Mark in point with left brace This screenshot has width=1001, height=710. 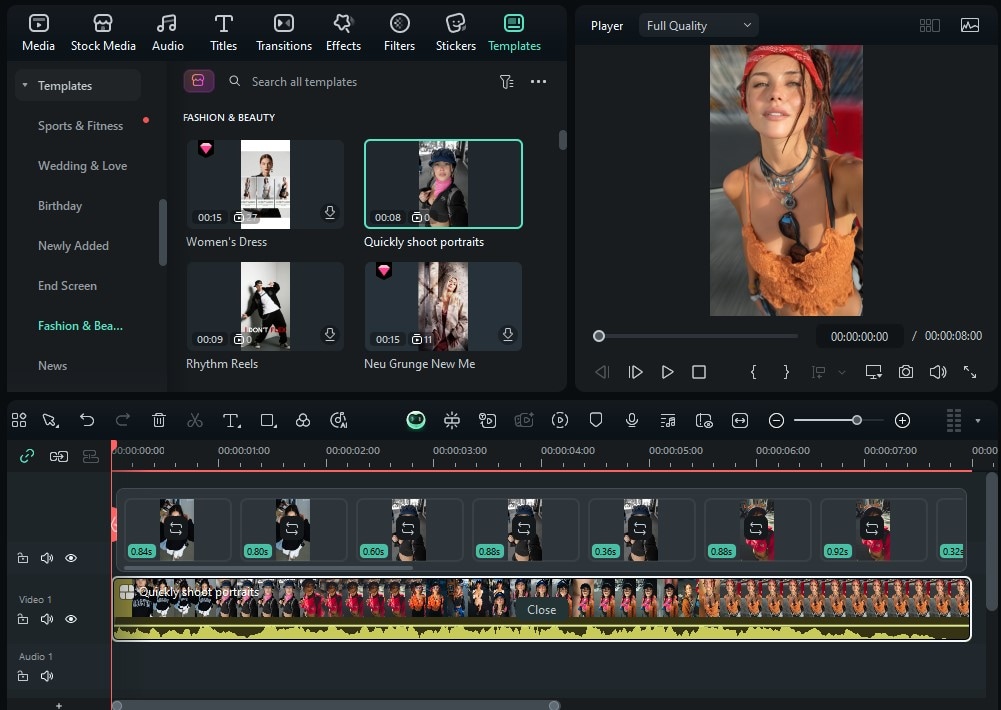(x=753, y=372)
